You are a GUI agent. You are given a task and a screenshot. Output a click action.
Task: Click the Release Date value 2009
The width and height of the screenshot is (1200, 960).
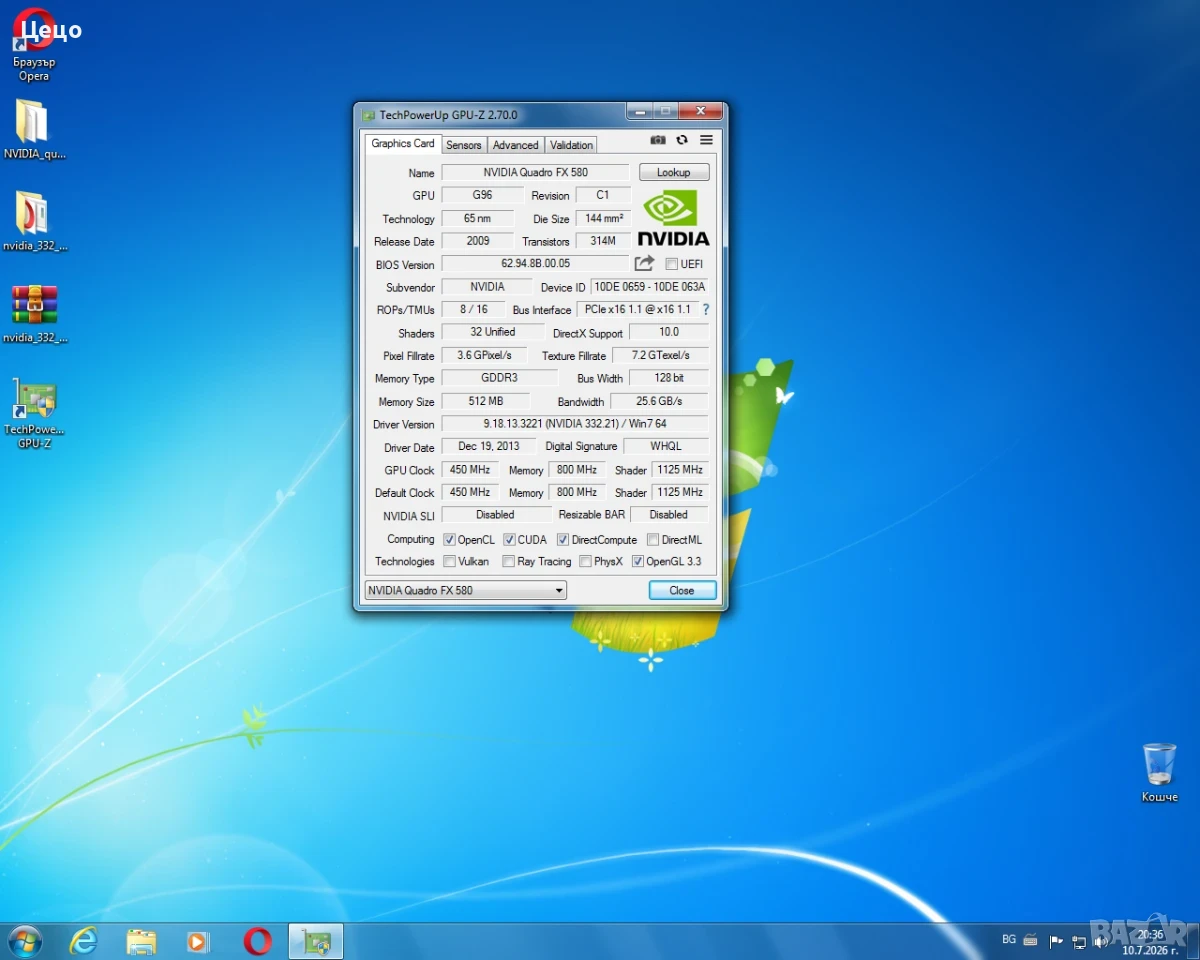478,241
